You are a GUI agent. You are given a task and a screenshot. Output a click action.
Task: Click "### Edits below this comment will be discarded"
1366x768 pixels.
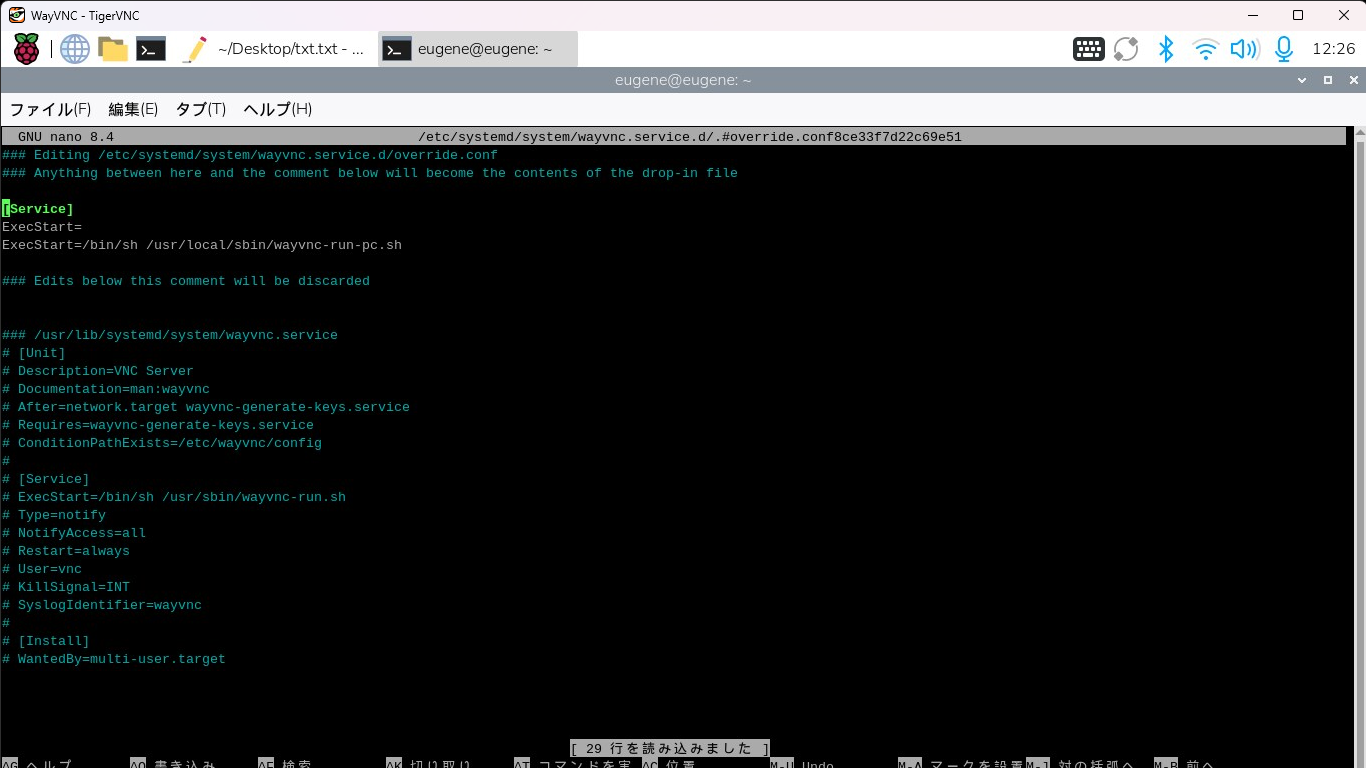tap(186, 281)
